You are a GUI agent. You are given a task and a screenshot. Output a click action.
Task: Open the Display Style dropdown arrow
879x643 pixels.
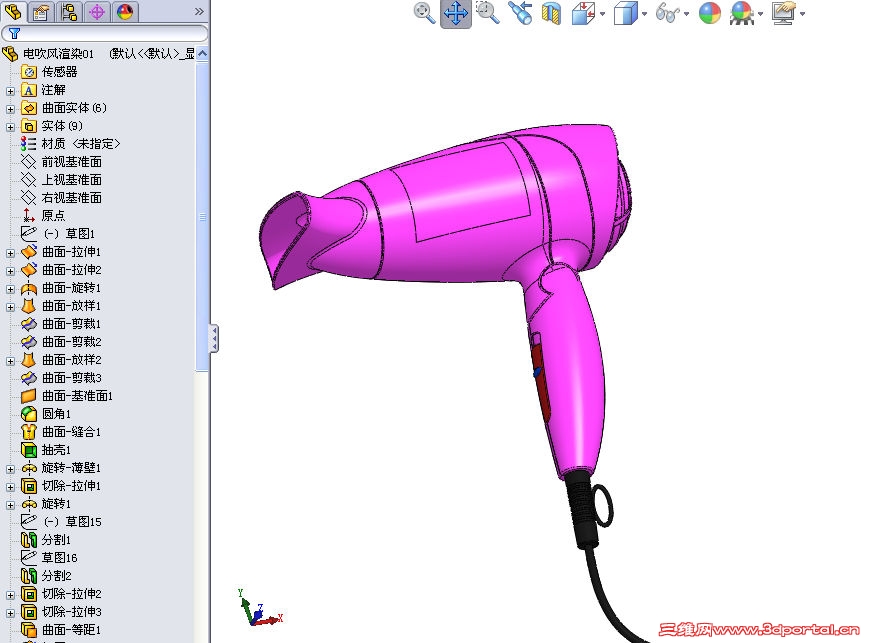[644, 14]
